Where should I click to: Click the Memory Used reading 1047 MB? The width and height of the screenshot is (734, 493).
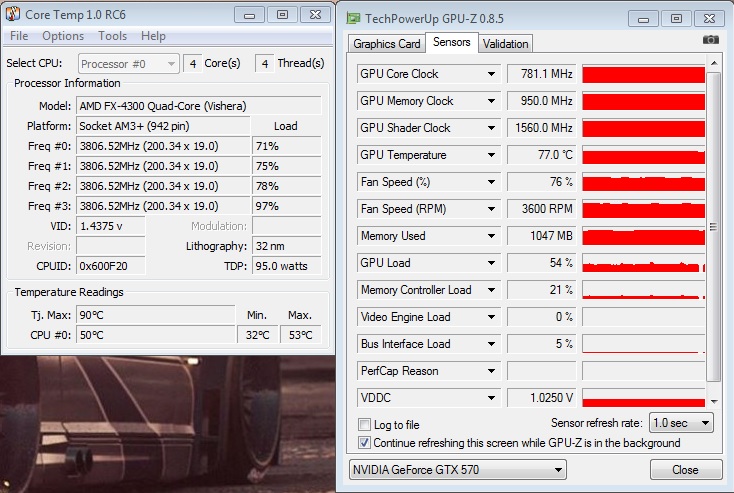click(x=542, y=236)
